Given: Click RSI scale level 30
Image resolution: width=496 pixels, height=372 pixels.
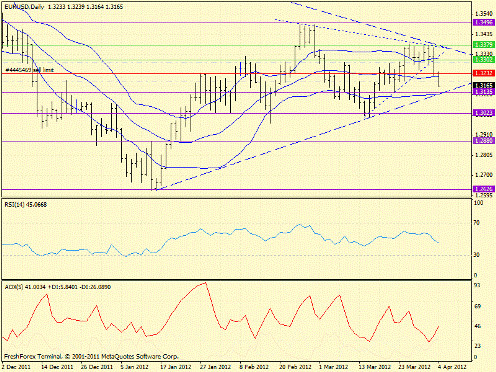Looking at the screenshot, I should 477,255.
